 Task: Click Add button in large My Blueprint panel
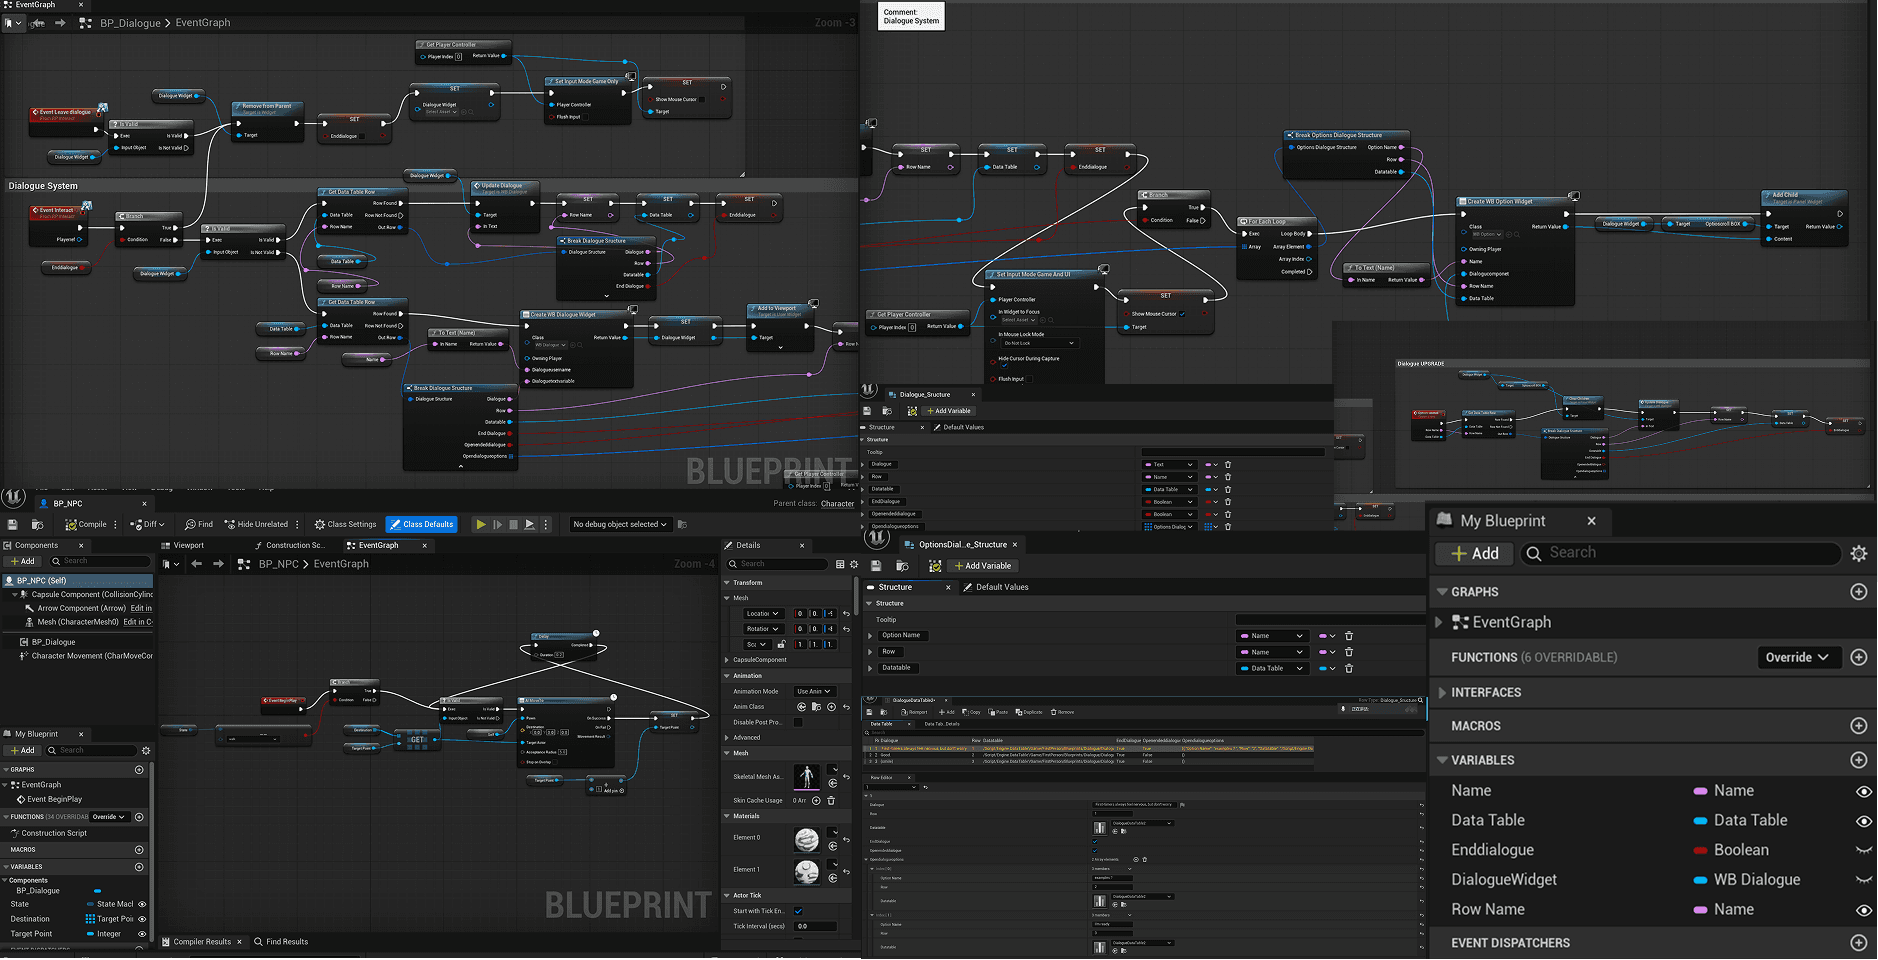pos(1475,553)
